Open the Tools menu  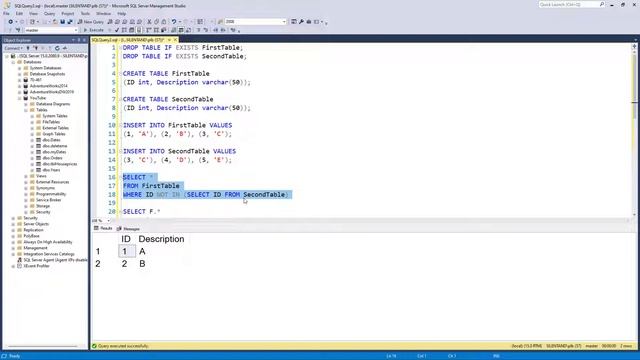[85, 13]
